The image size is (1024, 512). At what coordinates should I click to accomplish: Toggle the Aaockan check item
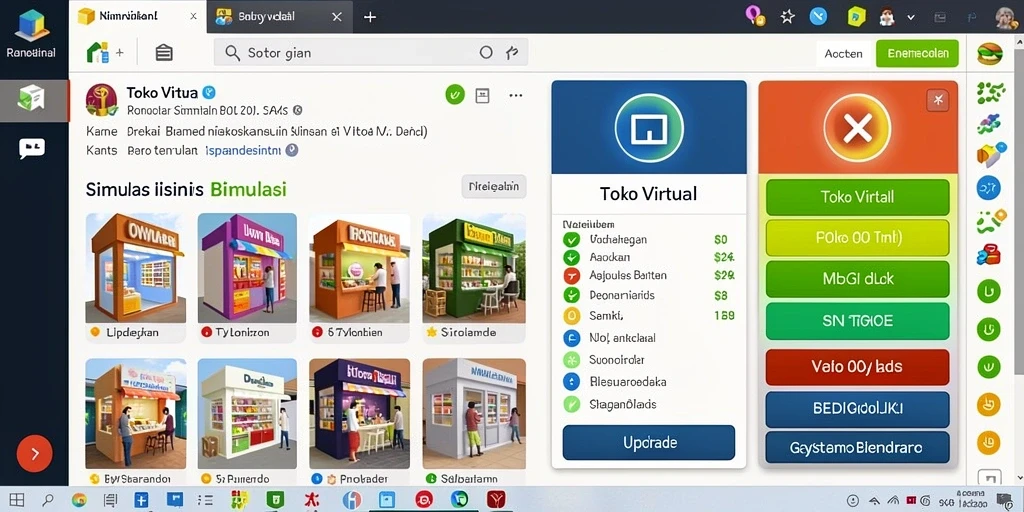(x=571, y=258)
